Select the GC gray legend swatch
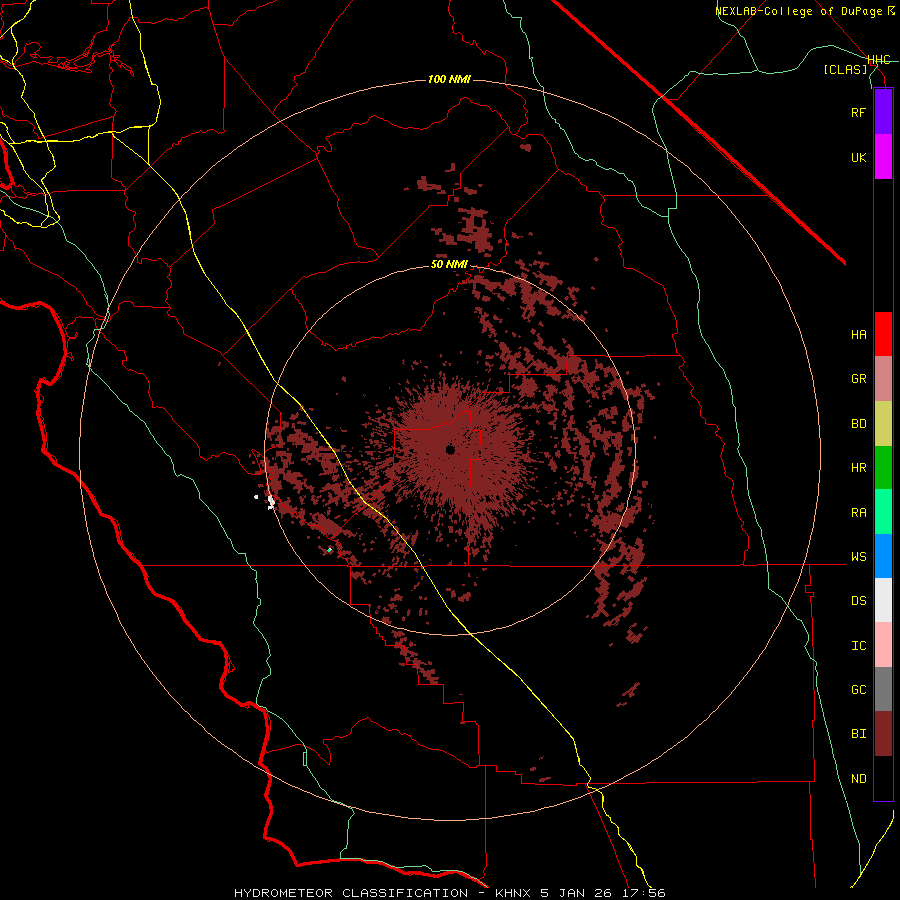 point(883,689)
